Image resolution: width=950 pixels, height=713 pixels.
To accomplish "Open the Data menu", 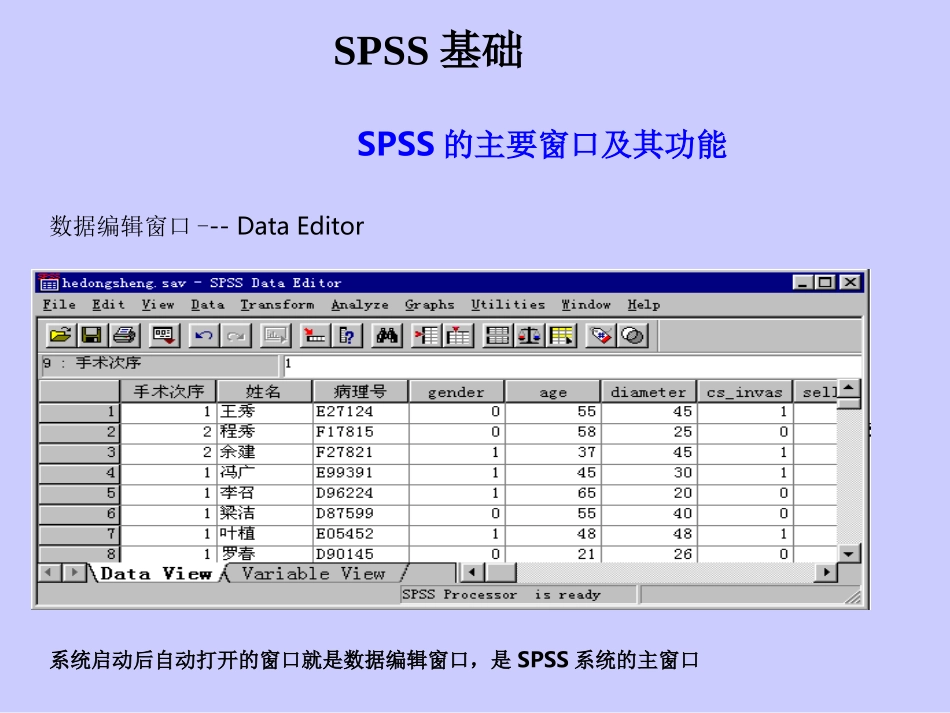I will tap(208, 305).
